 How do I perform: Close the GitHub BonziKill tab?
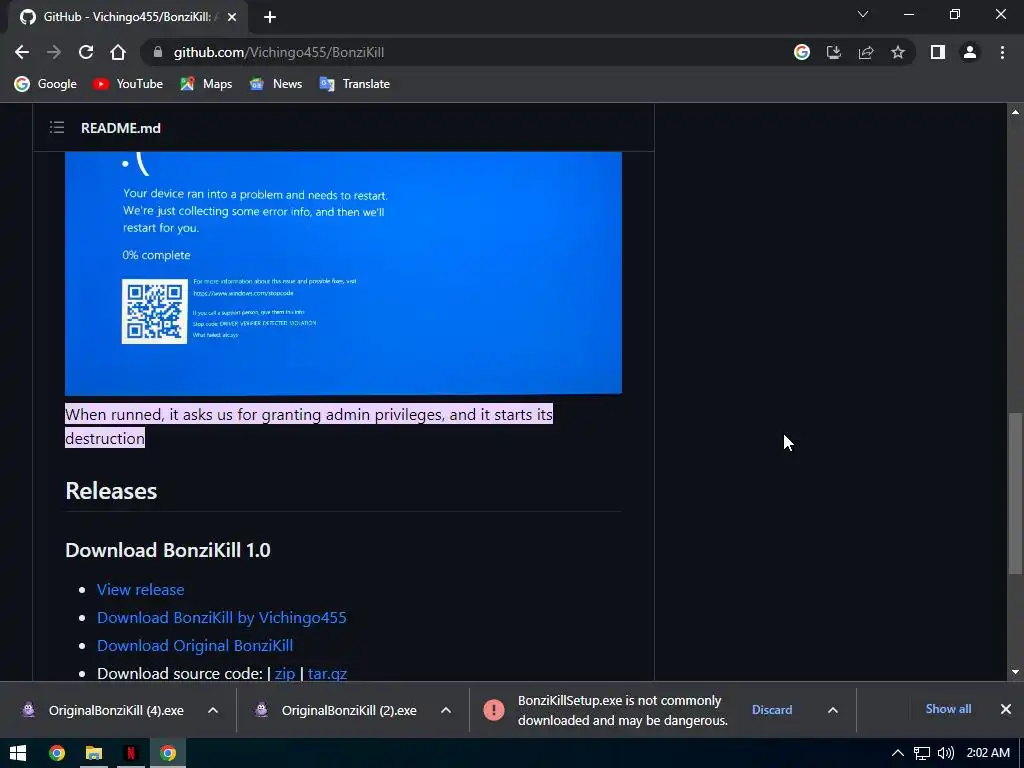(x=232, y=17)
